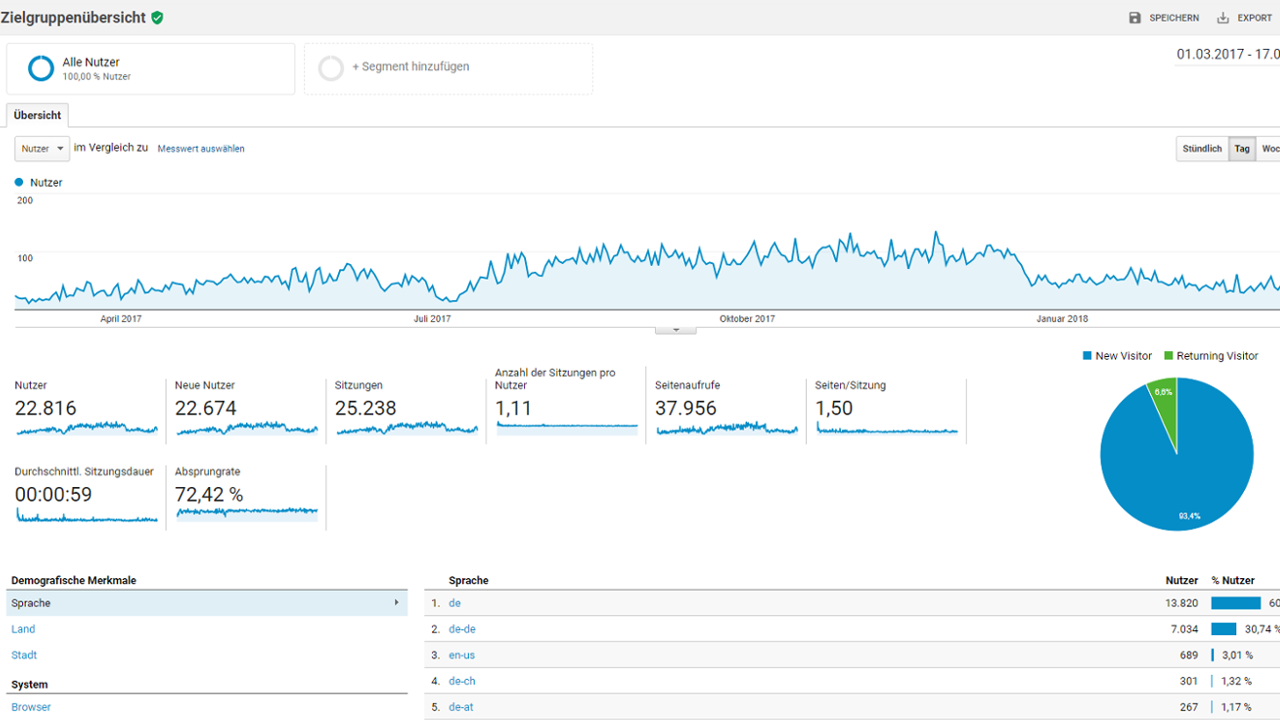
Task: Click + Segment hinzufügen
Action: coord(411,67)
